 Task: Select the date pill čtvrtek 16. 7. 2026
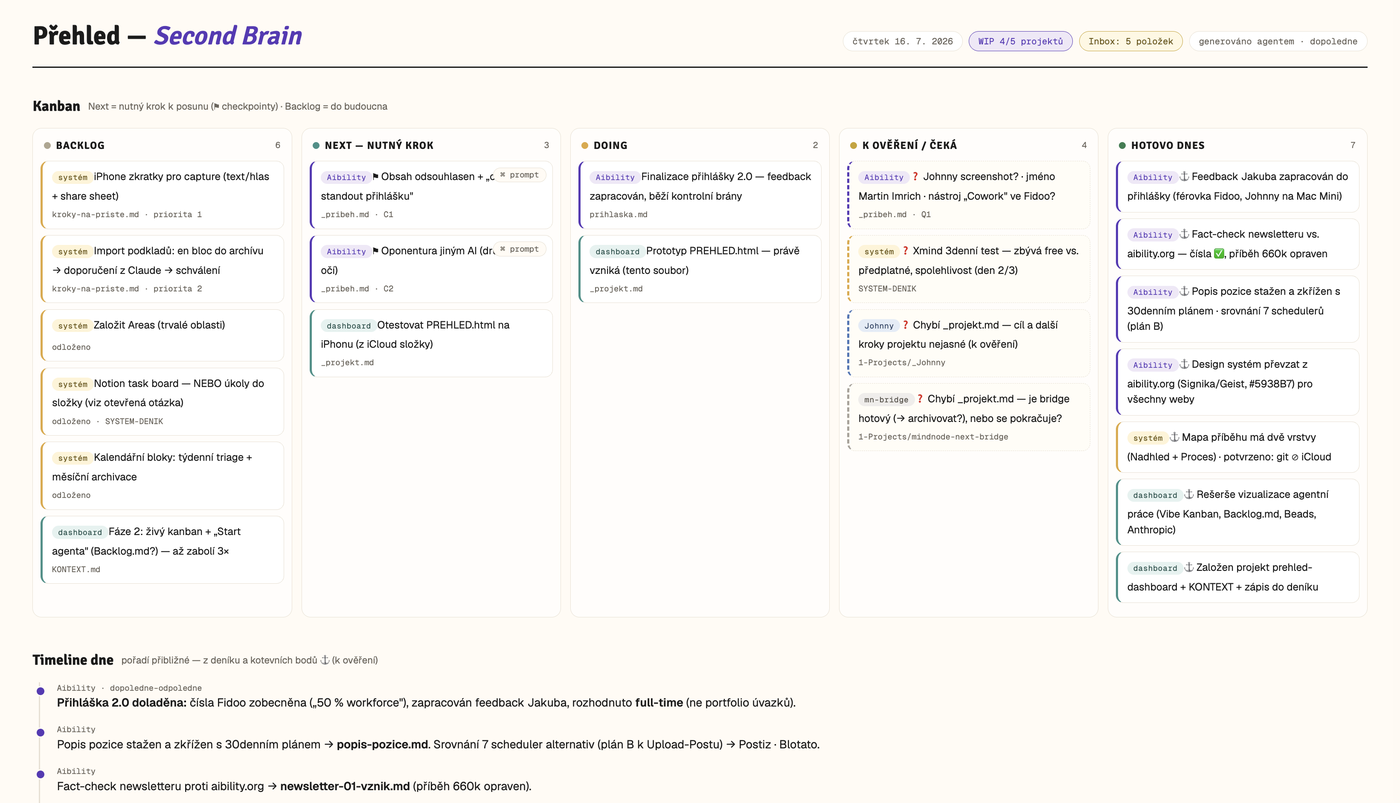pos(902,42)
